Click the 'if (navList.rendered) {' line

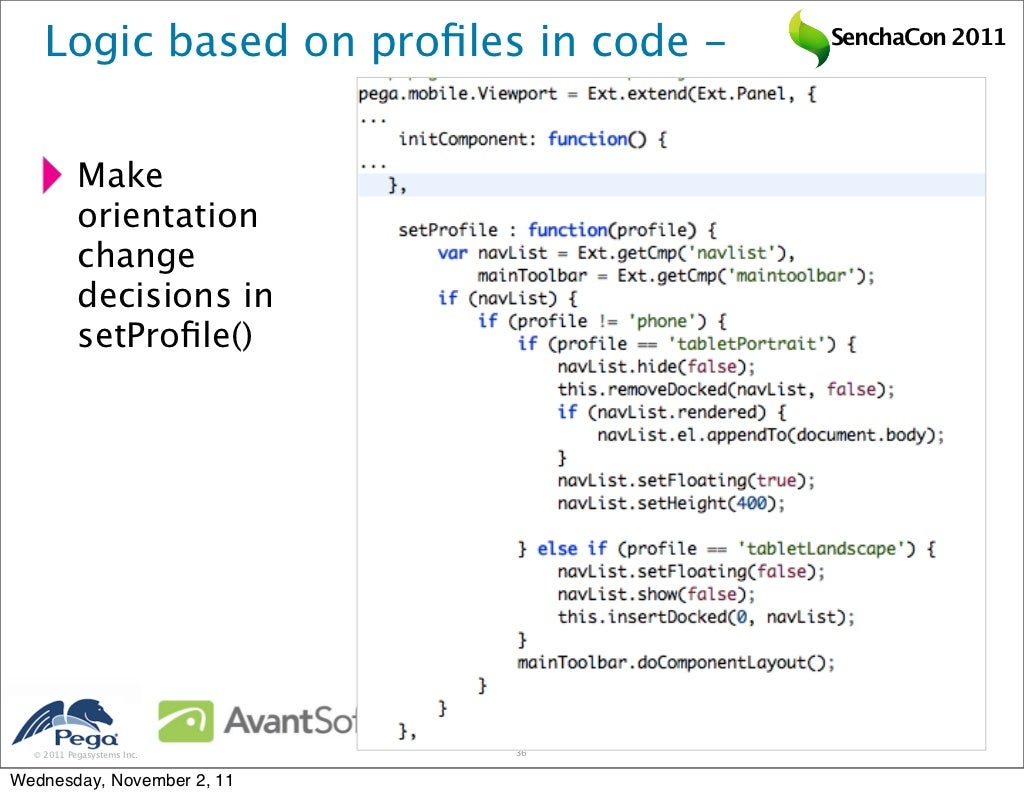[672, 412]
